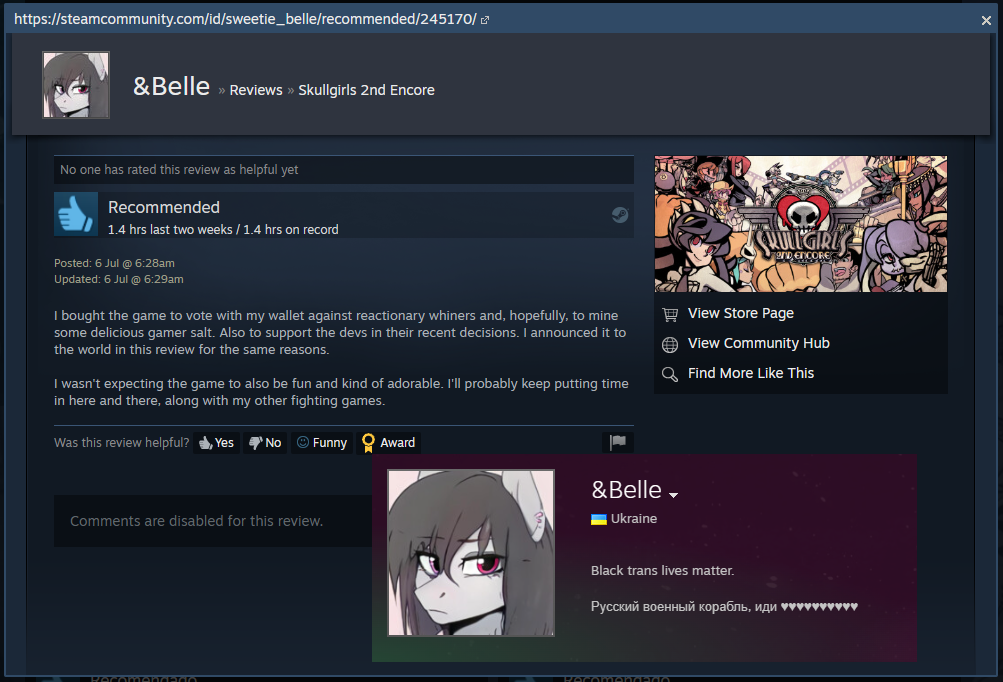Open the &Belle profile name in header
The width and height of the screenshot is (1003, 682).
pyautogui.click(x=171, y=86)
